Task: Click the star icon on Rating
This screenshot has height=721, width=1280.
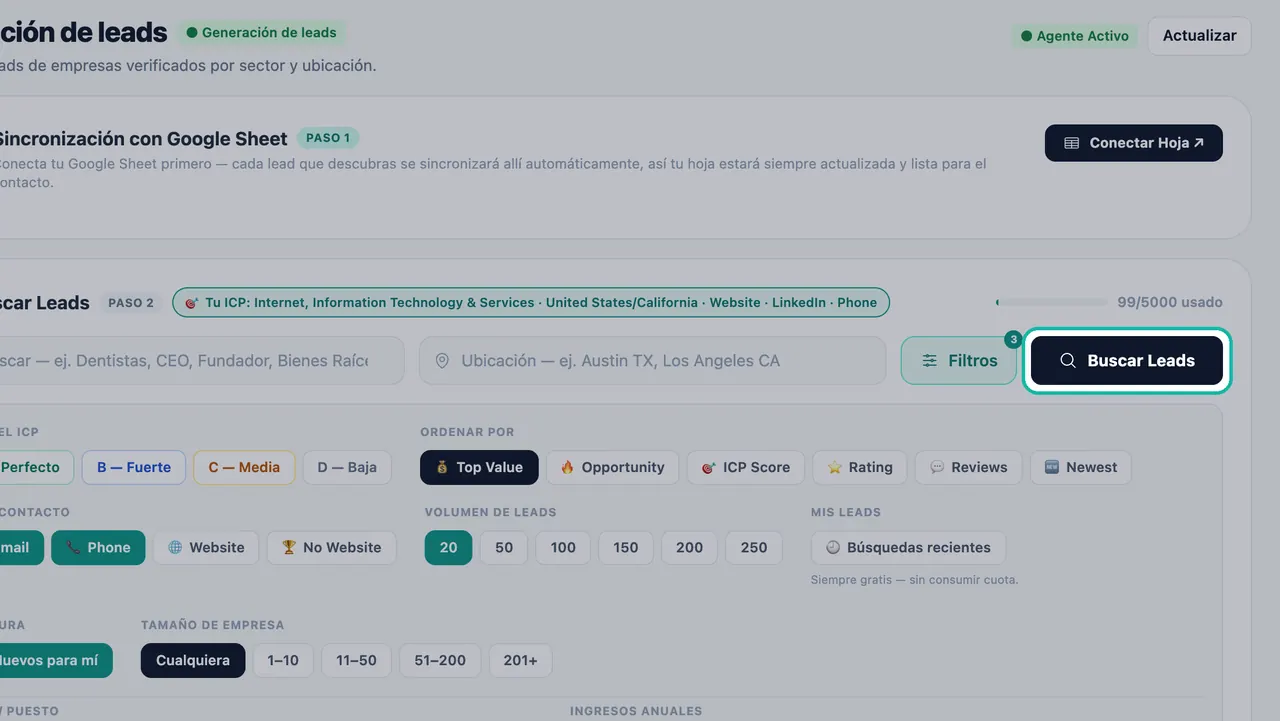Action: (x=834, y=467)
